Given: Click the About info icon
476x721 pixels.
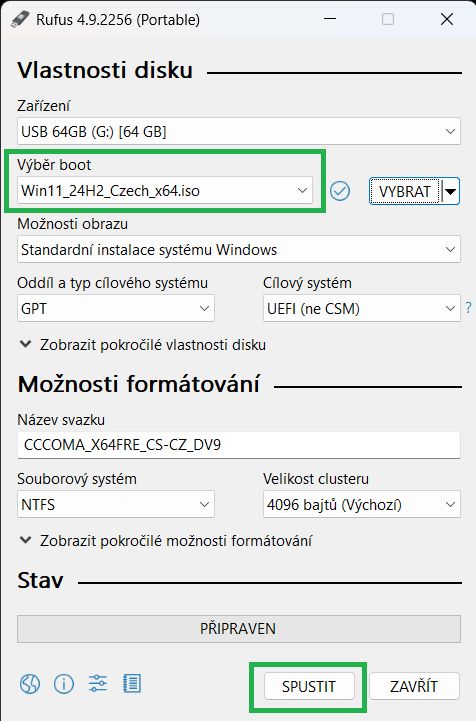Looking at the screenshot, I should point(64,684).
